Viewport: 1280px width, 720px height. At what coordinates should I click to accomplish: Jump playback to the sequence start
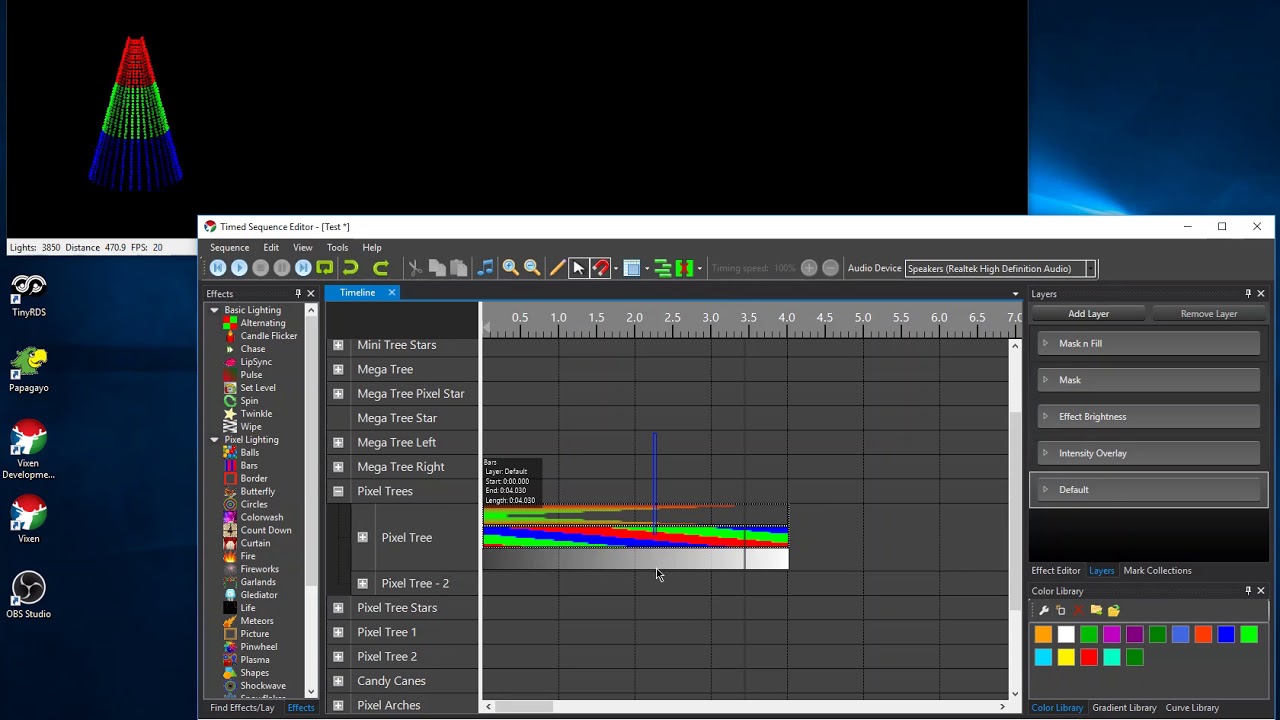click(217, 268)
